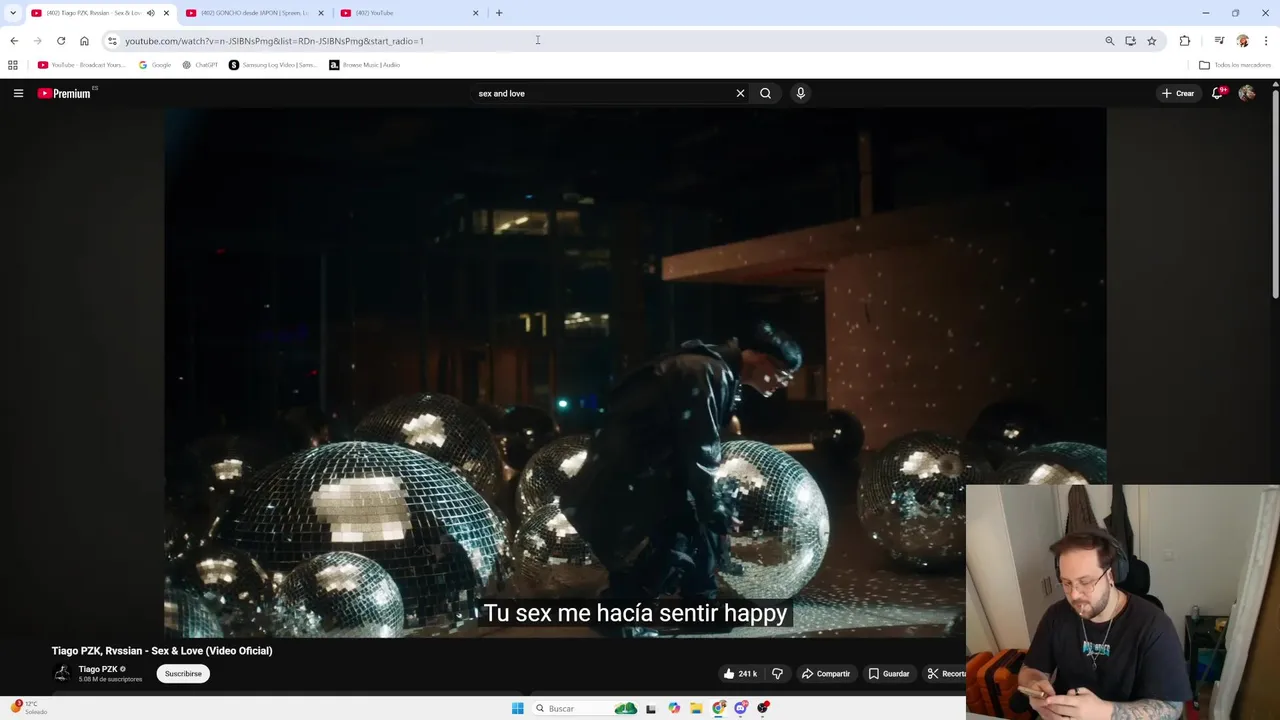1280x720 pixels.
Task: Start voice search with microphone
Action: (x=800, y=93)
